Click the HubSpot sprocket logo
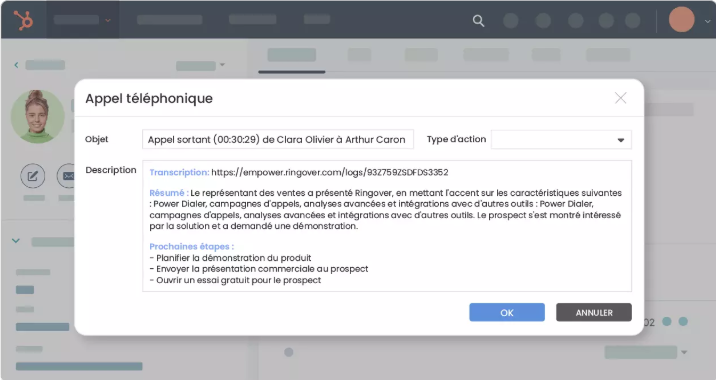The height and width of the screenshot is (380, 716). (23, 21)
